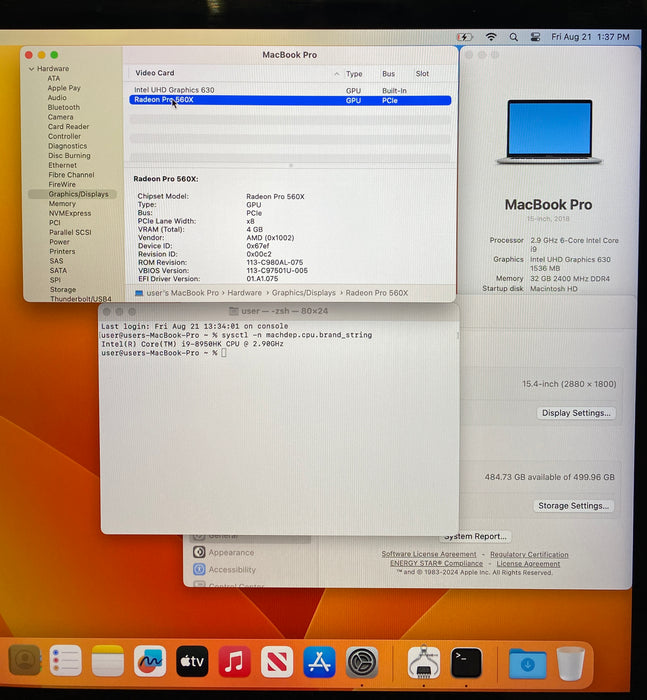
Task: Click the Slot column header
Action: pyautogui.click(x=422, y=74)
